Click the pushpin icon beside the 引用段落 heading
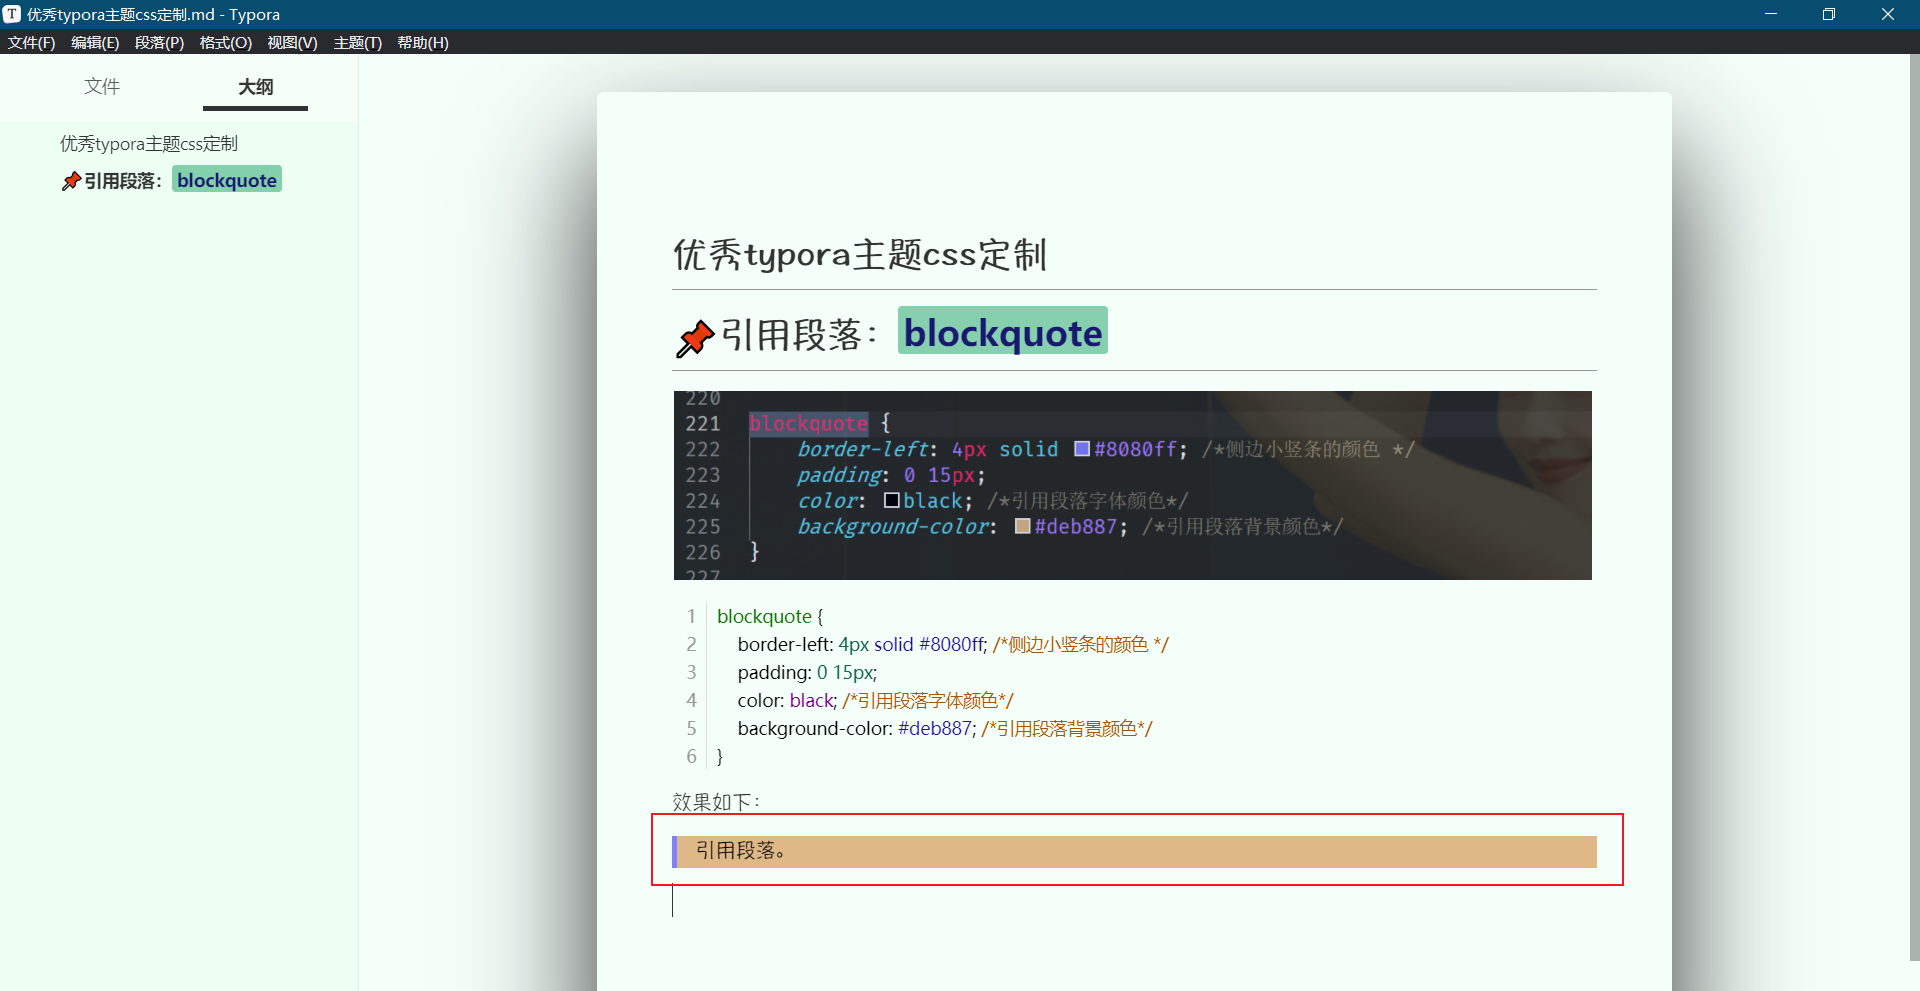The width and height of the screenshot is (1920, 991). pos(695,338)
